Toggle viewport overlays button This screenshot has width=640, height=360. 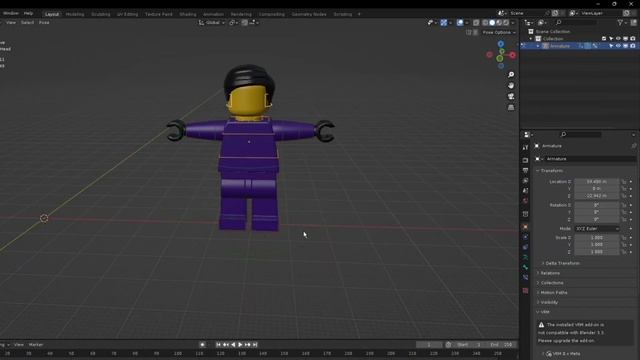pyautogui.click(x=460, y=23)
